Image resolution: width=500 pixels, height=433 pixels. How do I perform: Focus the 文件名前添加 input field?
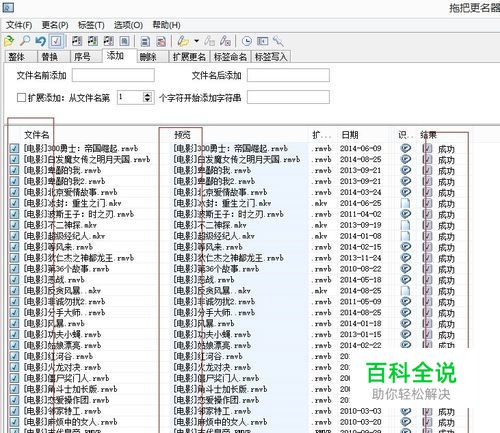click(x=113, y=75)
